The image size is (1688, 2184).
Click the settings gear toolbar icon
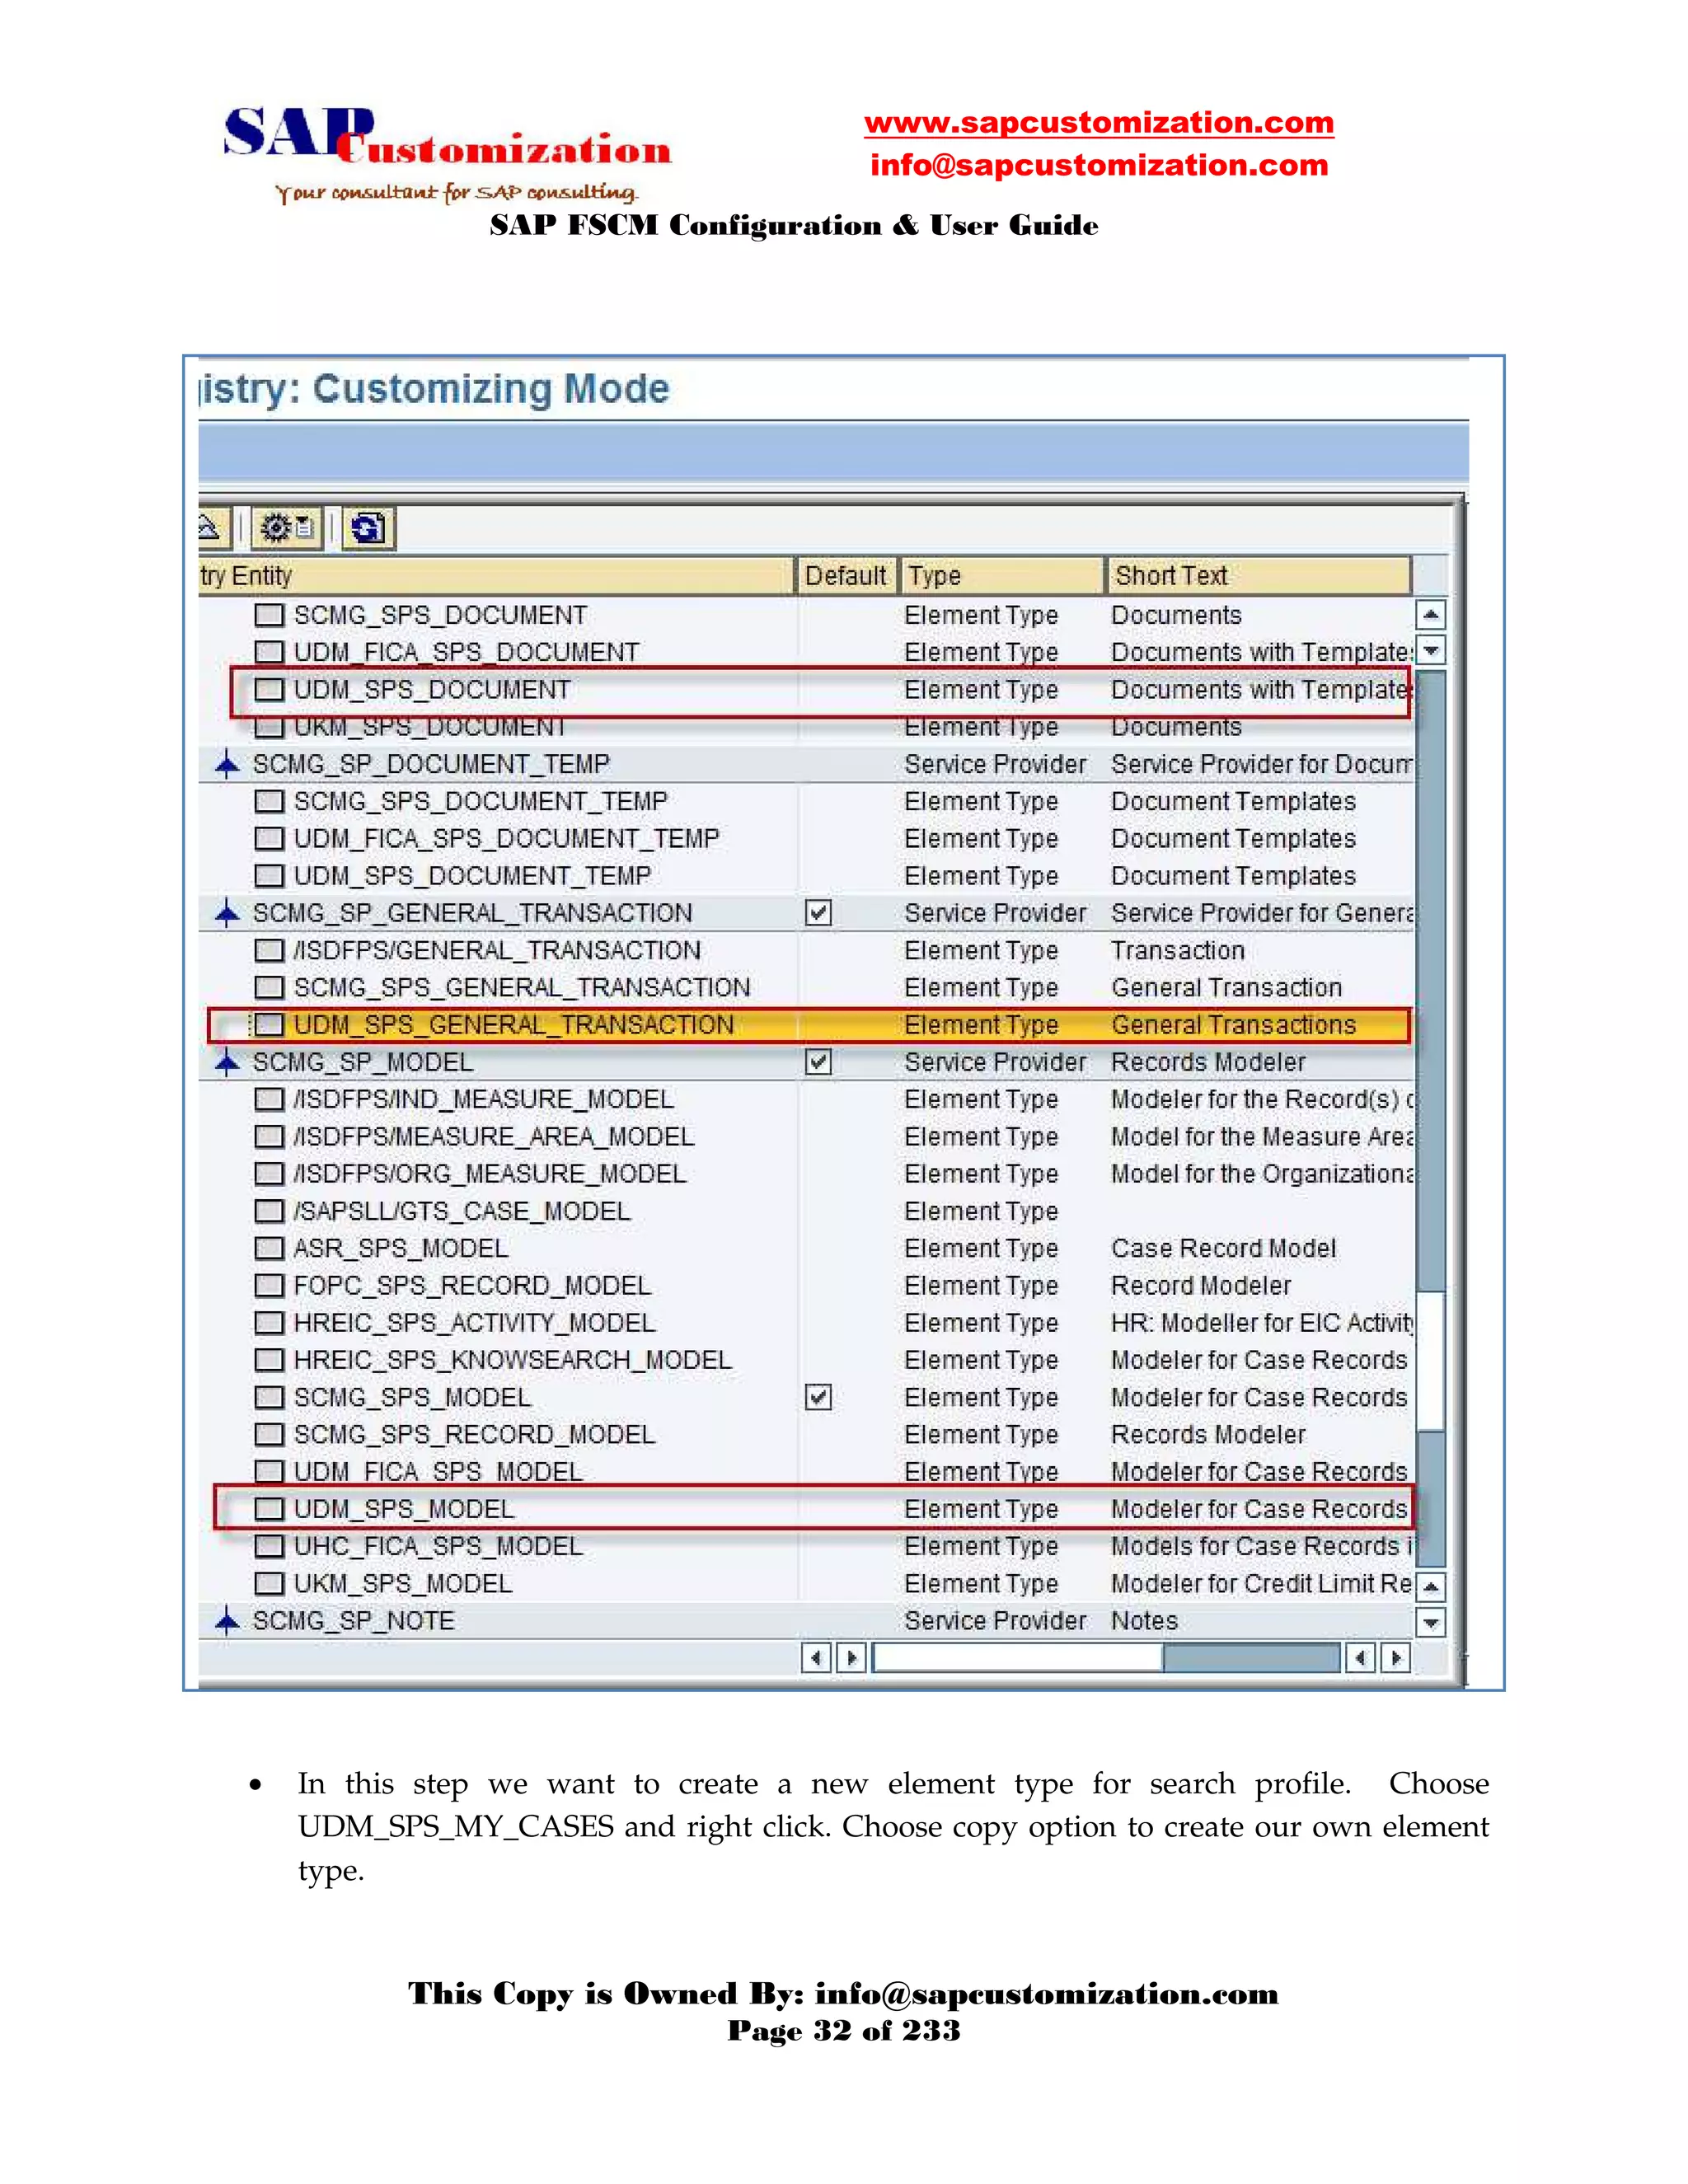pyautogui.click(x=287, y=527)
